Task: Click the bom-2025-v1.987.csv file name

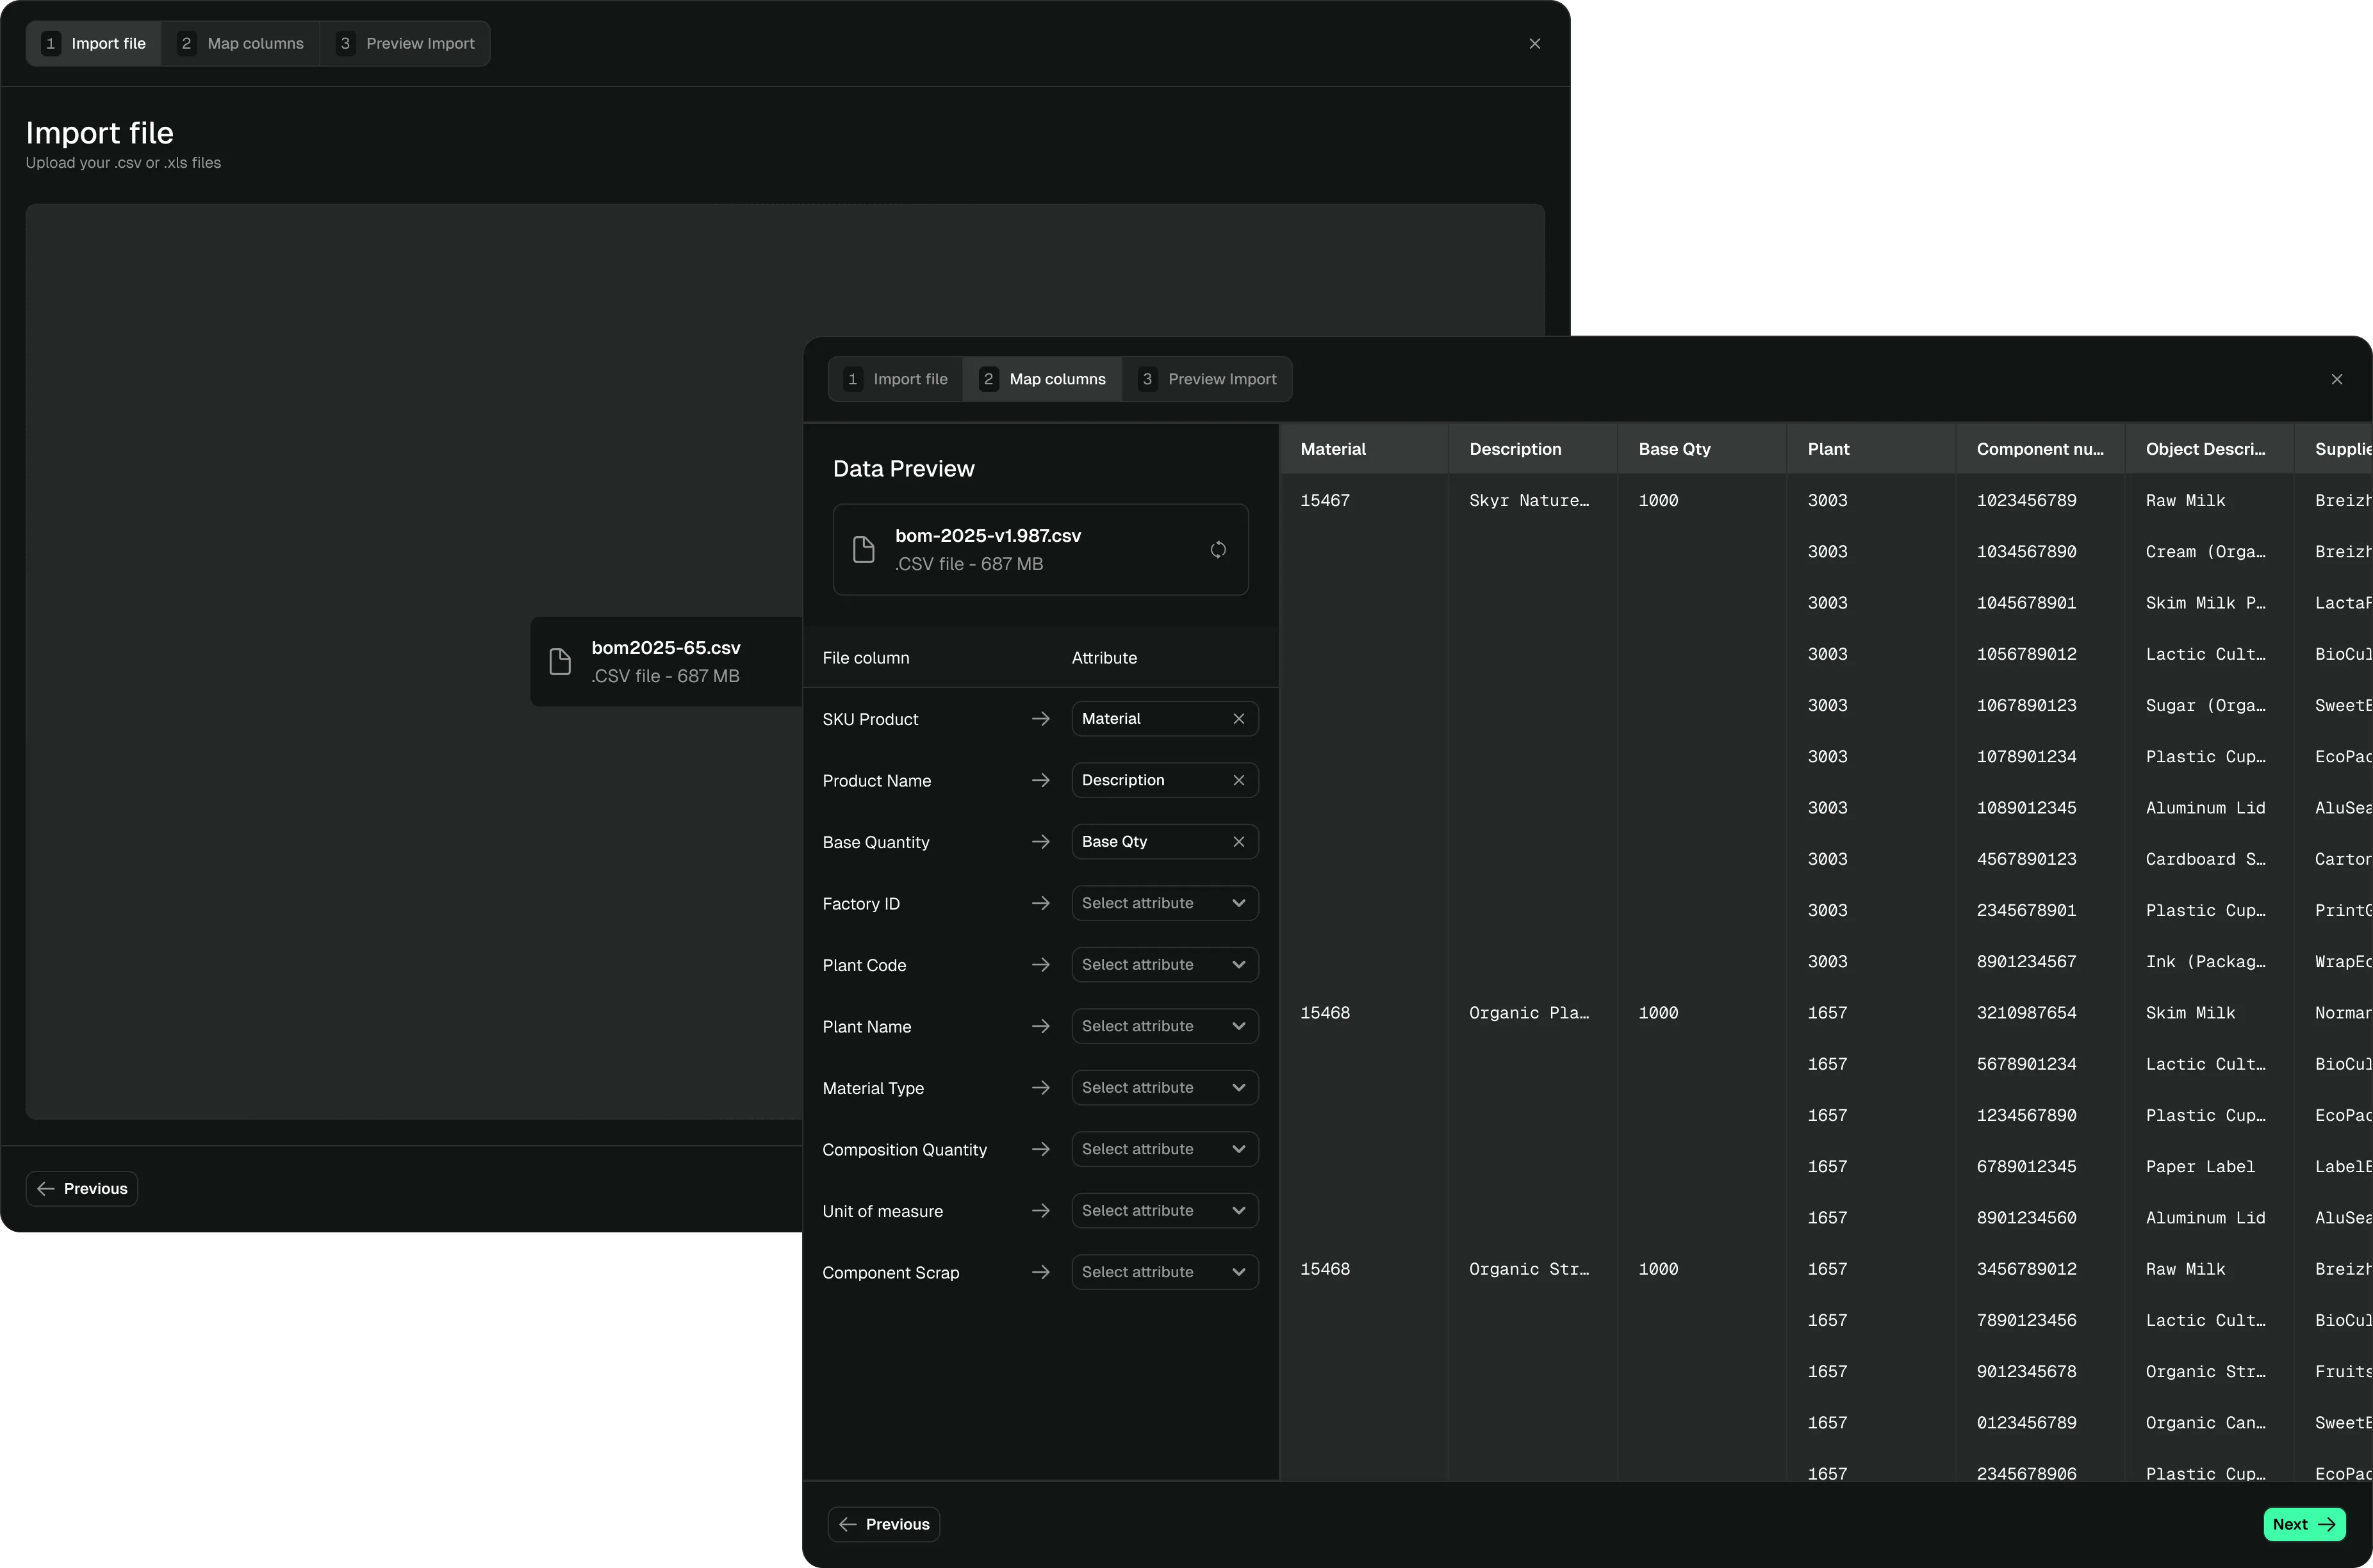Action: (x=988, y=536)
